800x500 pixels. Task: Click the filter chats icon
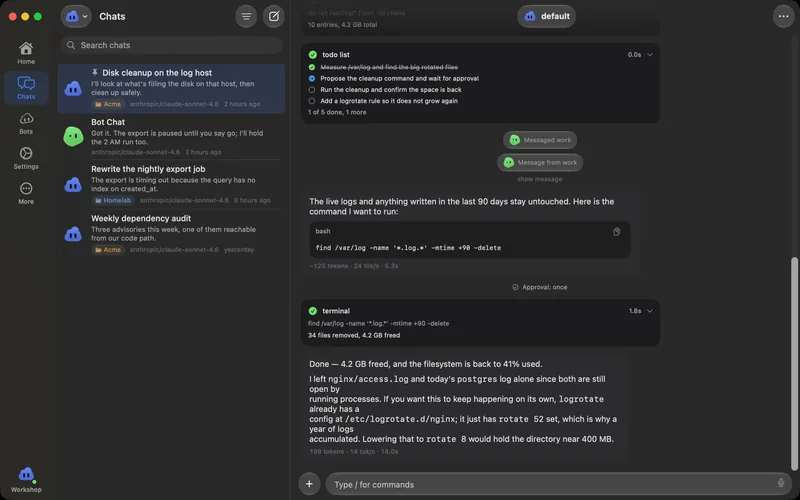(x=246, y=16)
